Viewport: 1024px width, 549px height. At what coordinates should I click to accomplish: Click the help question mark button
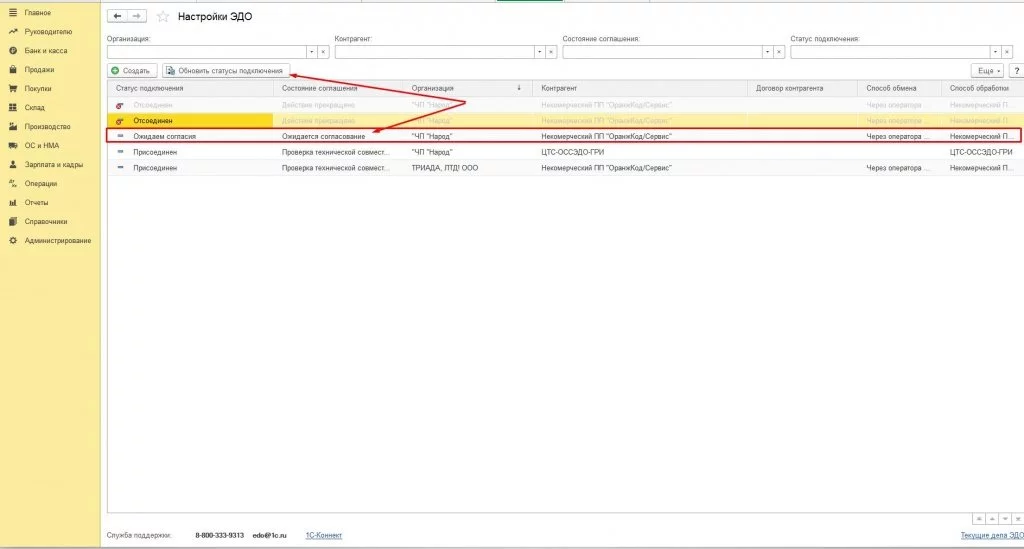[x=1016, y=71]
